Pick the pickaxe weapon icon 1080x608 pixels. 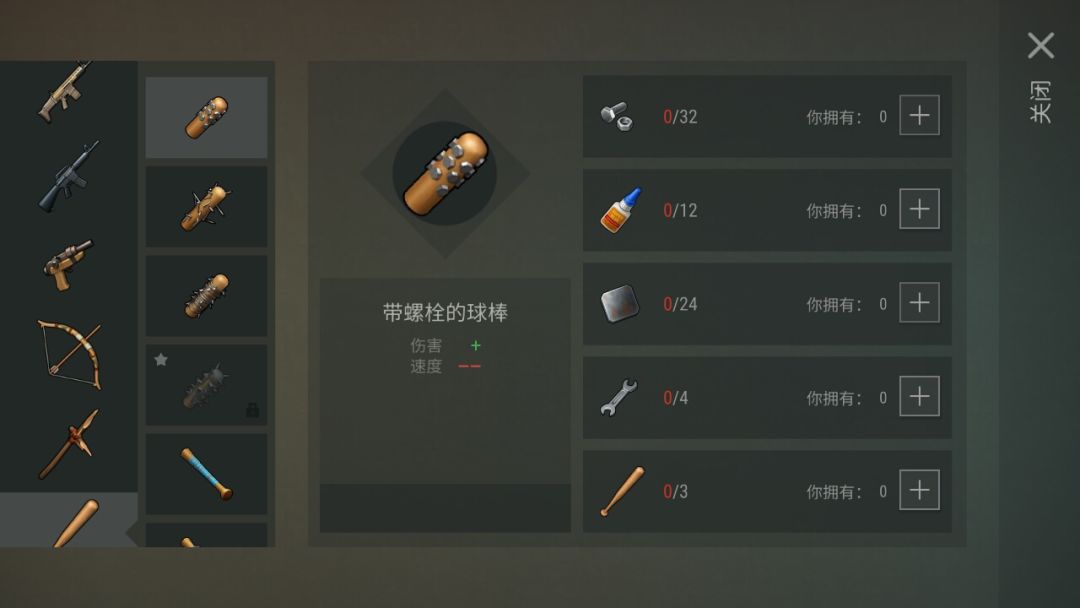pyautogui.click(x=69, y=444)
